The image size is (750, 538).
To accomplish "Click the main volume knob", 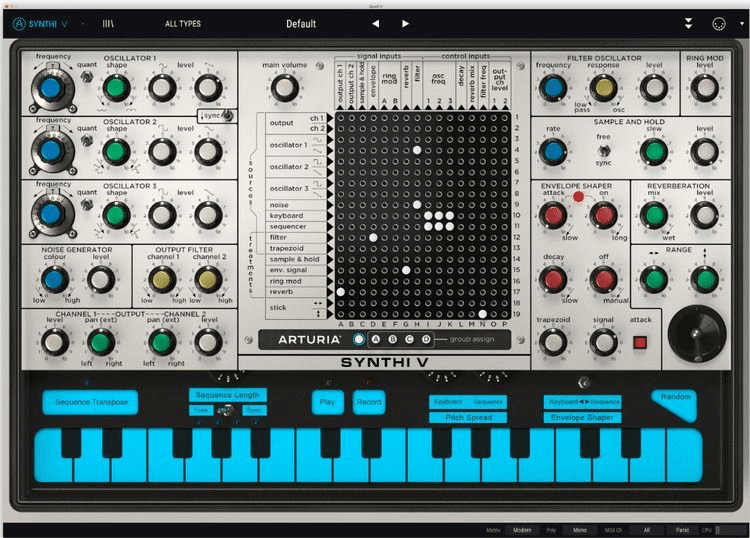I will [x=285, y=88].
